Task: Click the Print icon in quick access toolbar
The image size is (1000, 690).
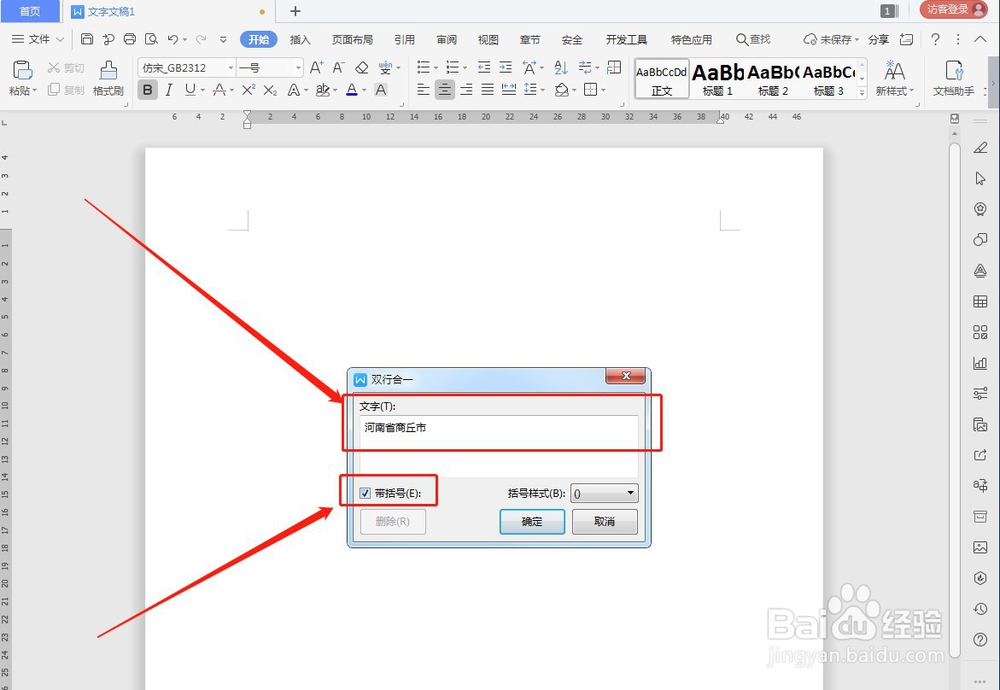Action: (129, 40)
